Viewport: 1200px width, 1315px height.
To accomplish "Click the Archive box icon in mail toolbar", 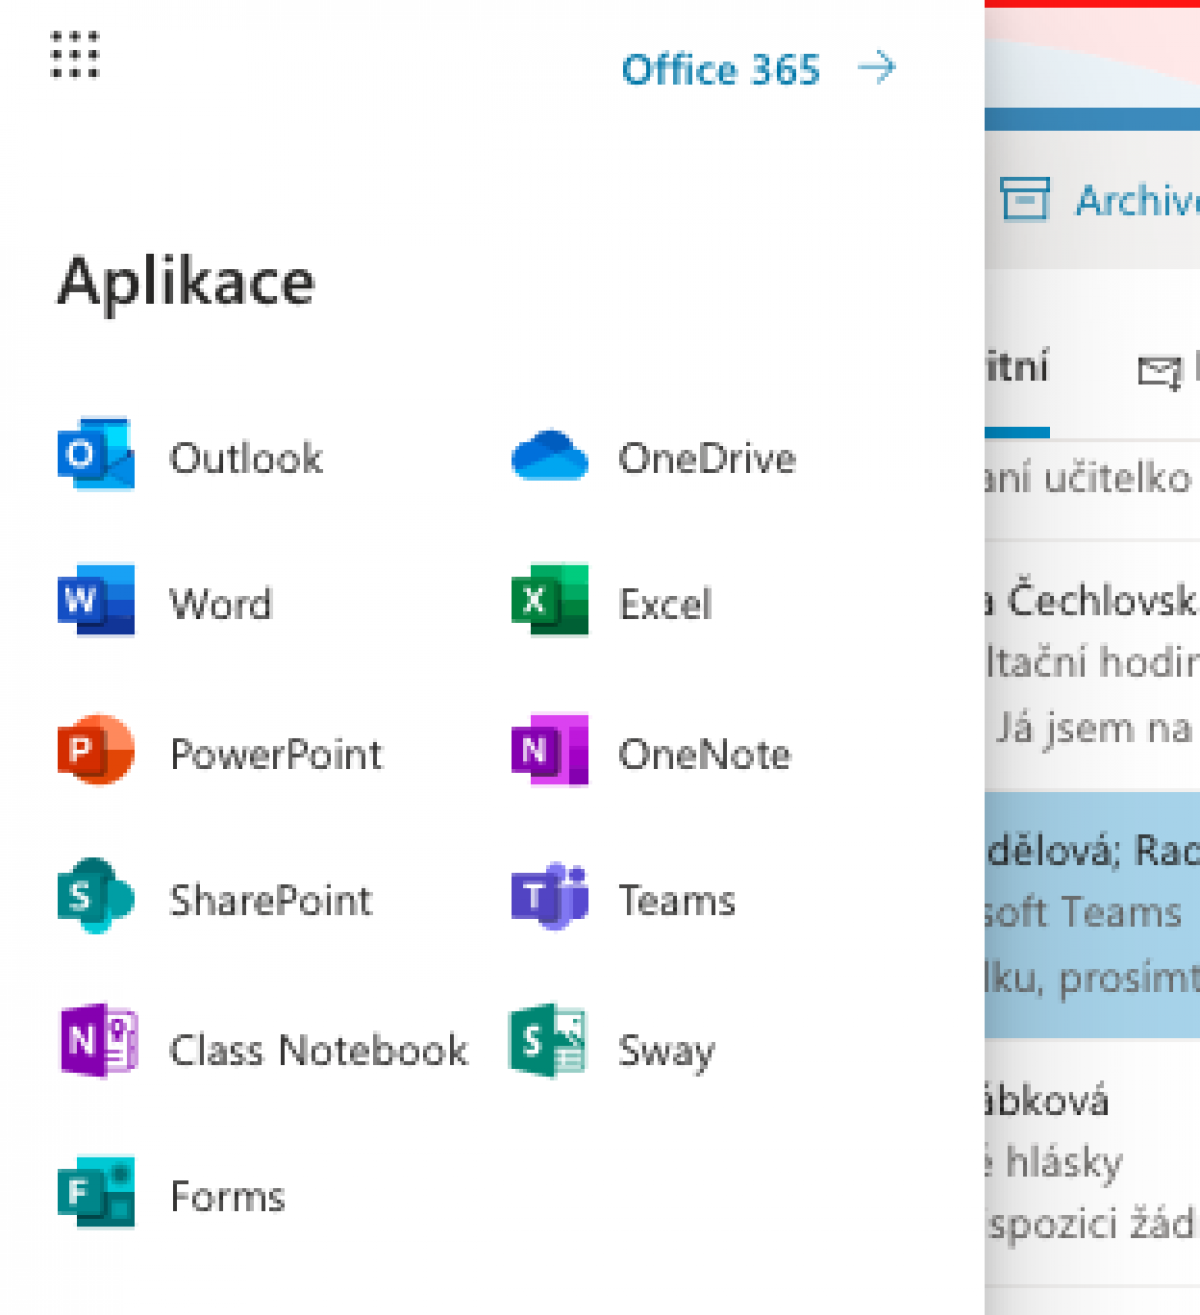I will (x=1025, y=199).
